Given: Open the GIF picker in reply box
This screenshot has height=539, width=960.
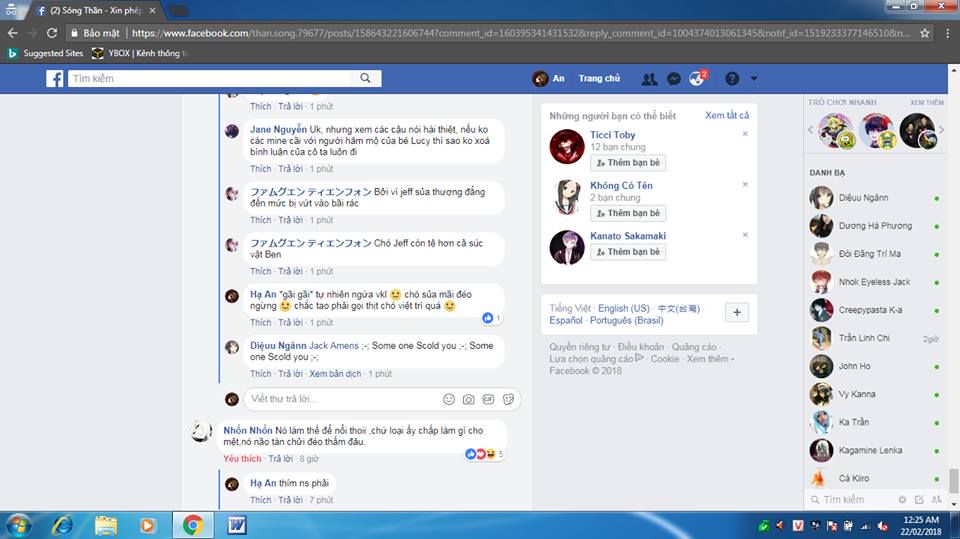Looking at the screenshot, I should pos(488,399).
